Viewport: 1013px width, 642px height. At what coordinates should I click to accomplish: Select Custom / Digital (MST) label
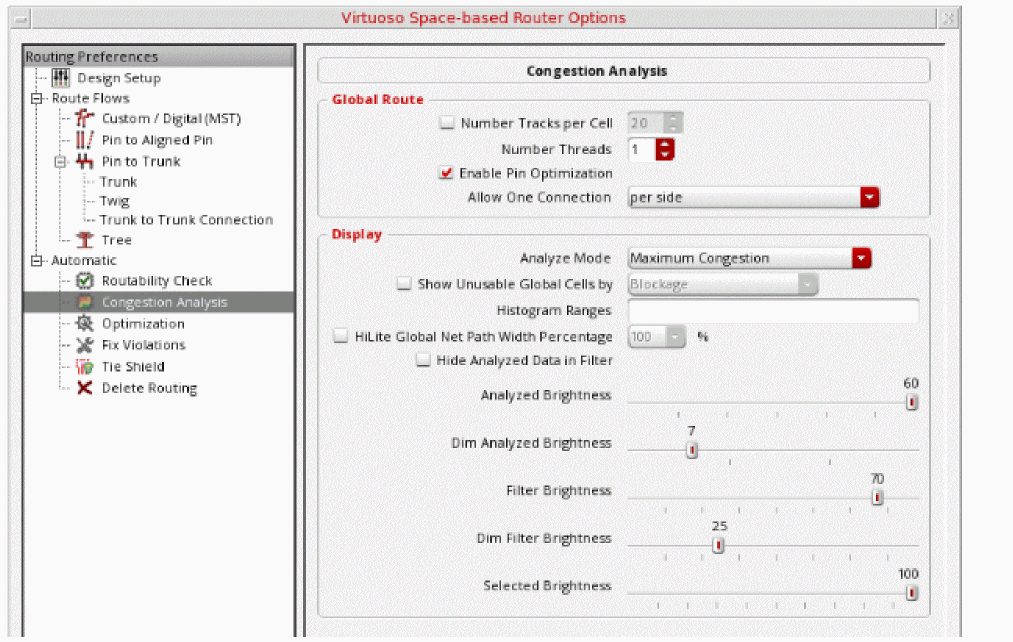point(171,119)
